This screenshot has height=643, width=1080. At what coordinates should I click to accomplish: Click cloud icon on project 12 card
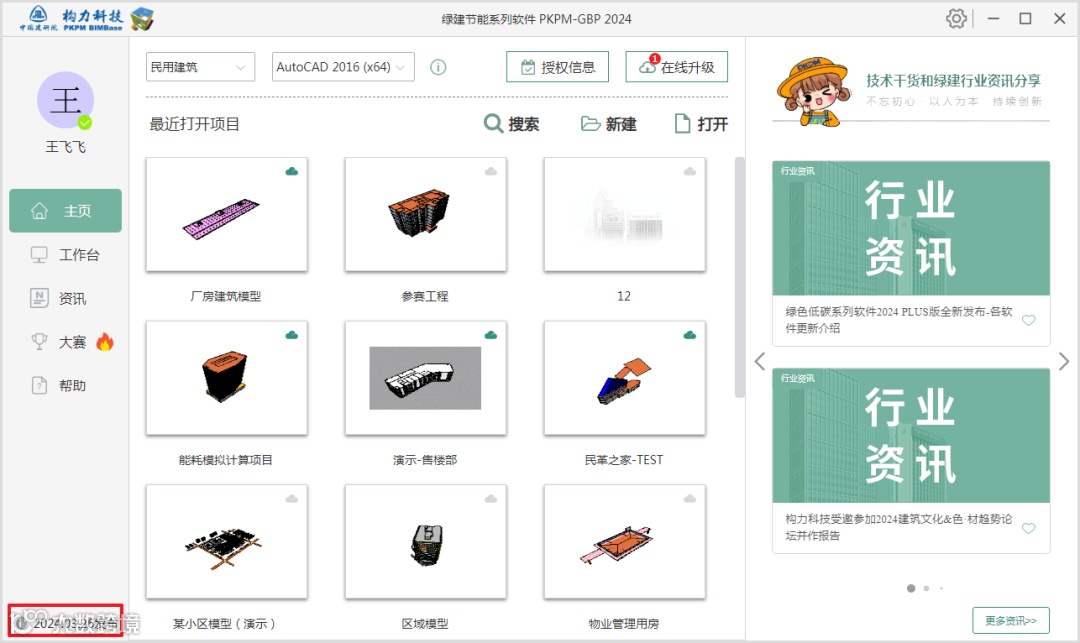(x=689, y=171)
